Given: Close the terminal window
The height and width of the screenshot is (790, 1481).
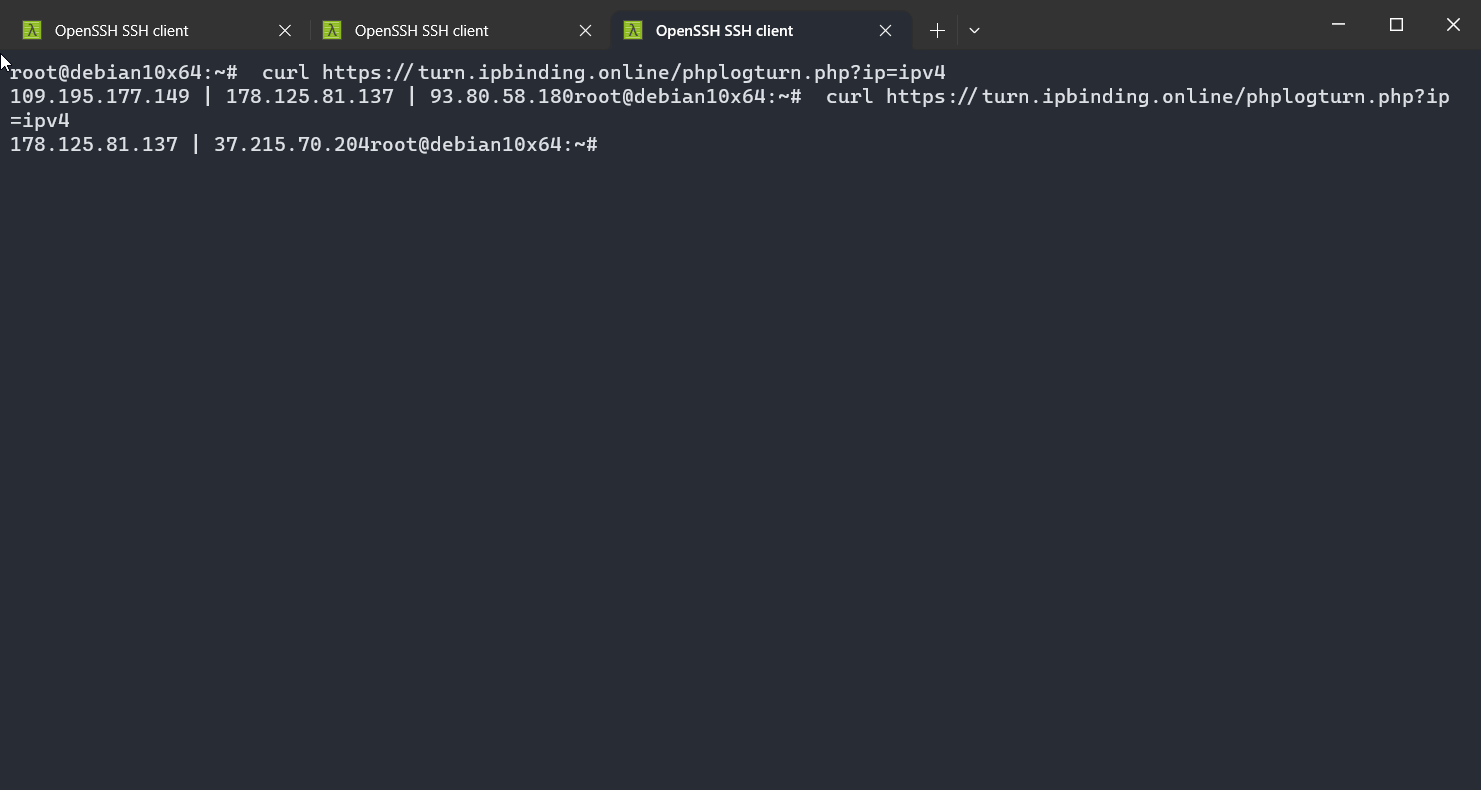Looking at the screenshot, I should 1453,25.
